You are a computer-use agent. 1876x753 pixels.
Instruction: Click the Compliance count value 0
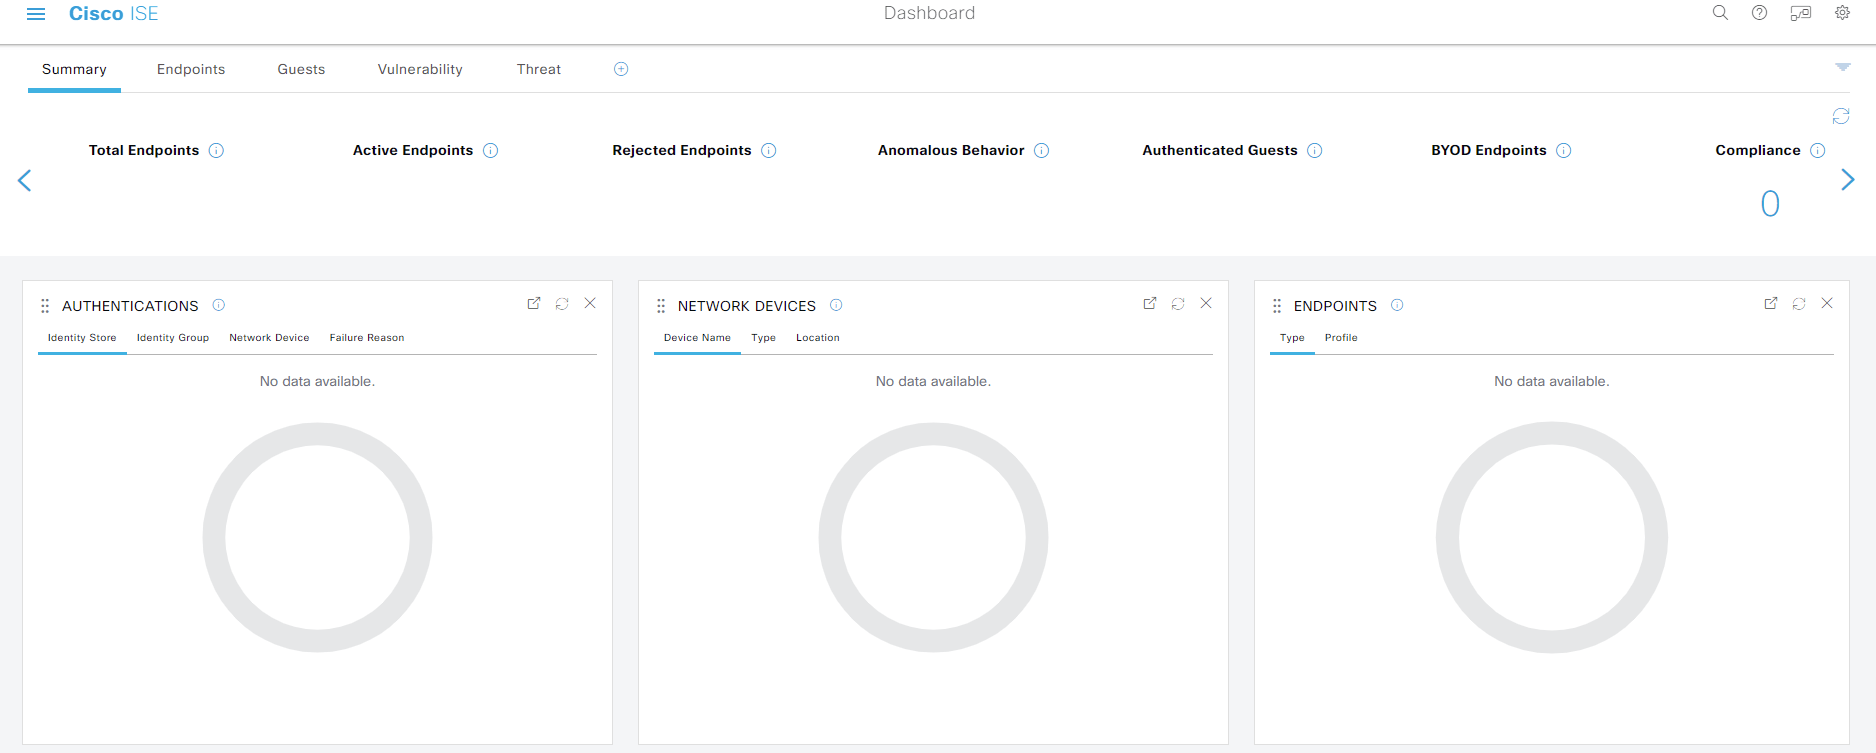[1770, 204]
